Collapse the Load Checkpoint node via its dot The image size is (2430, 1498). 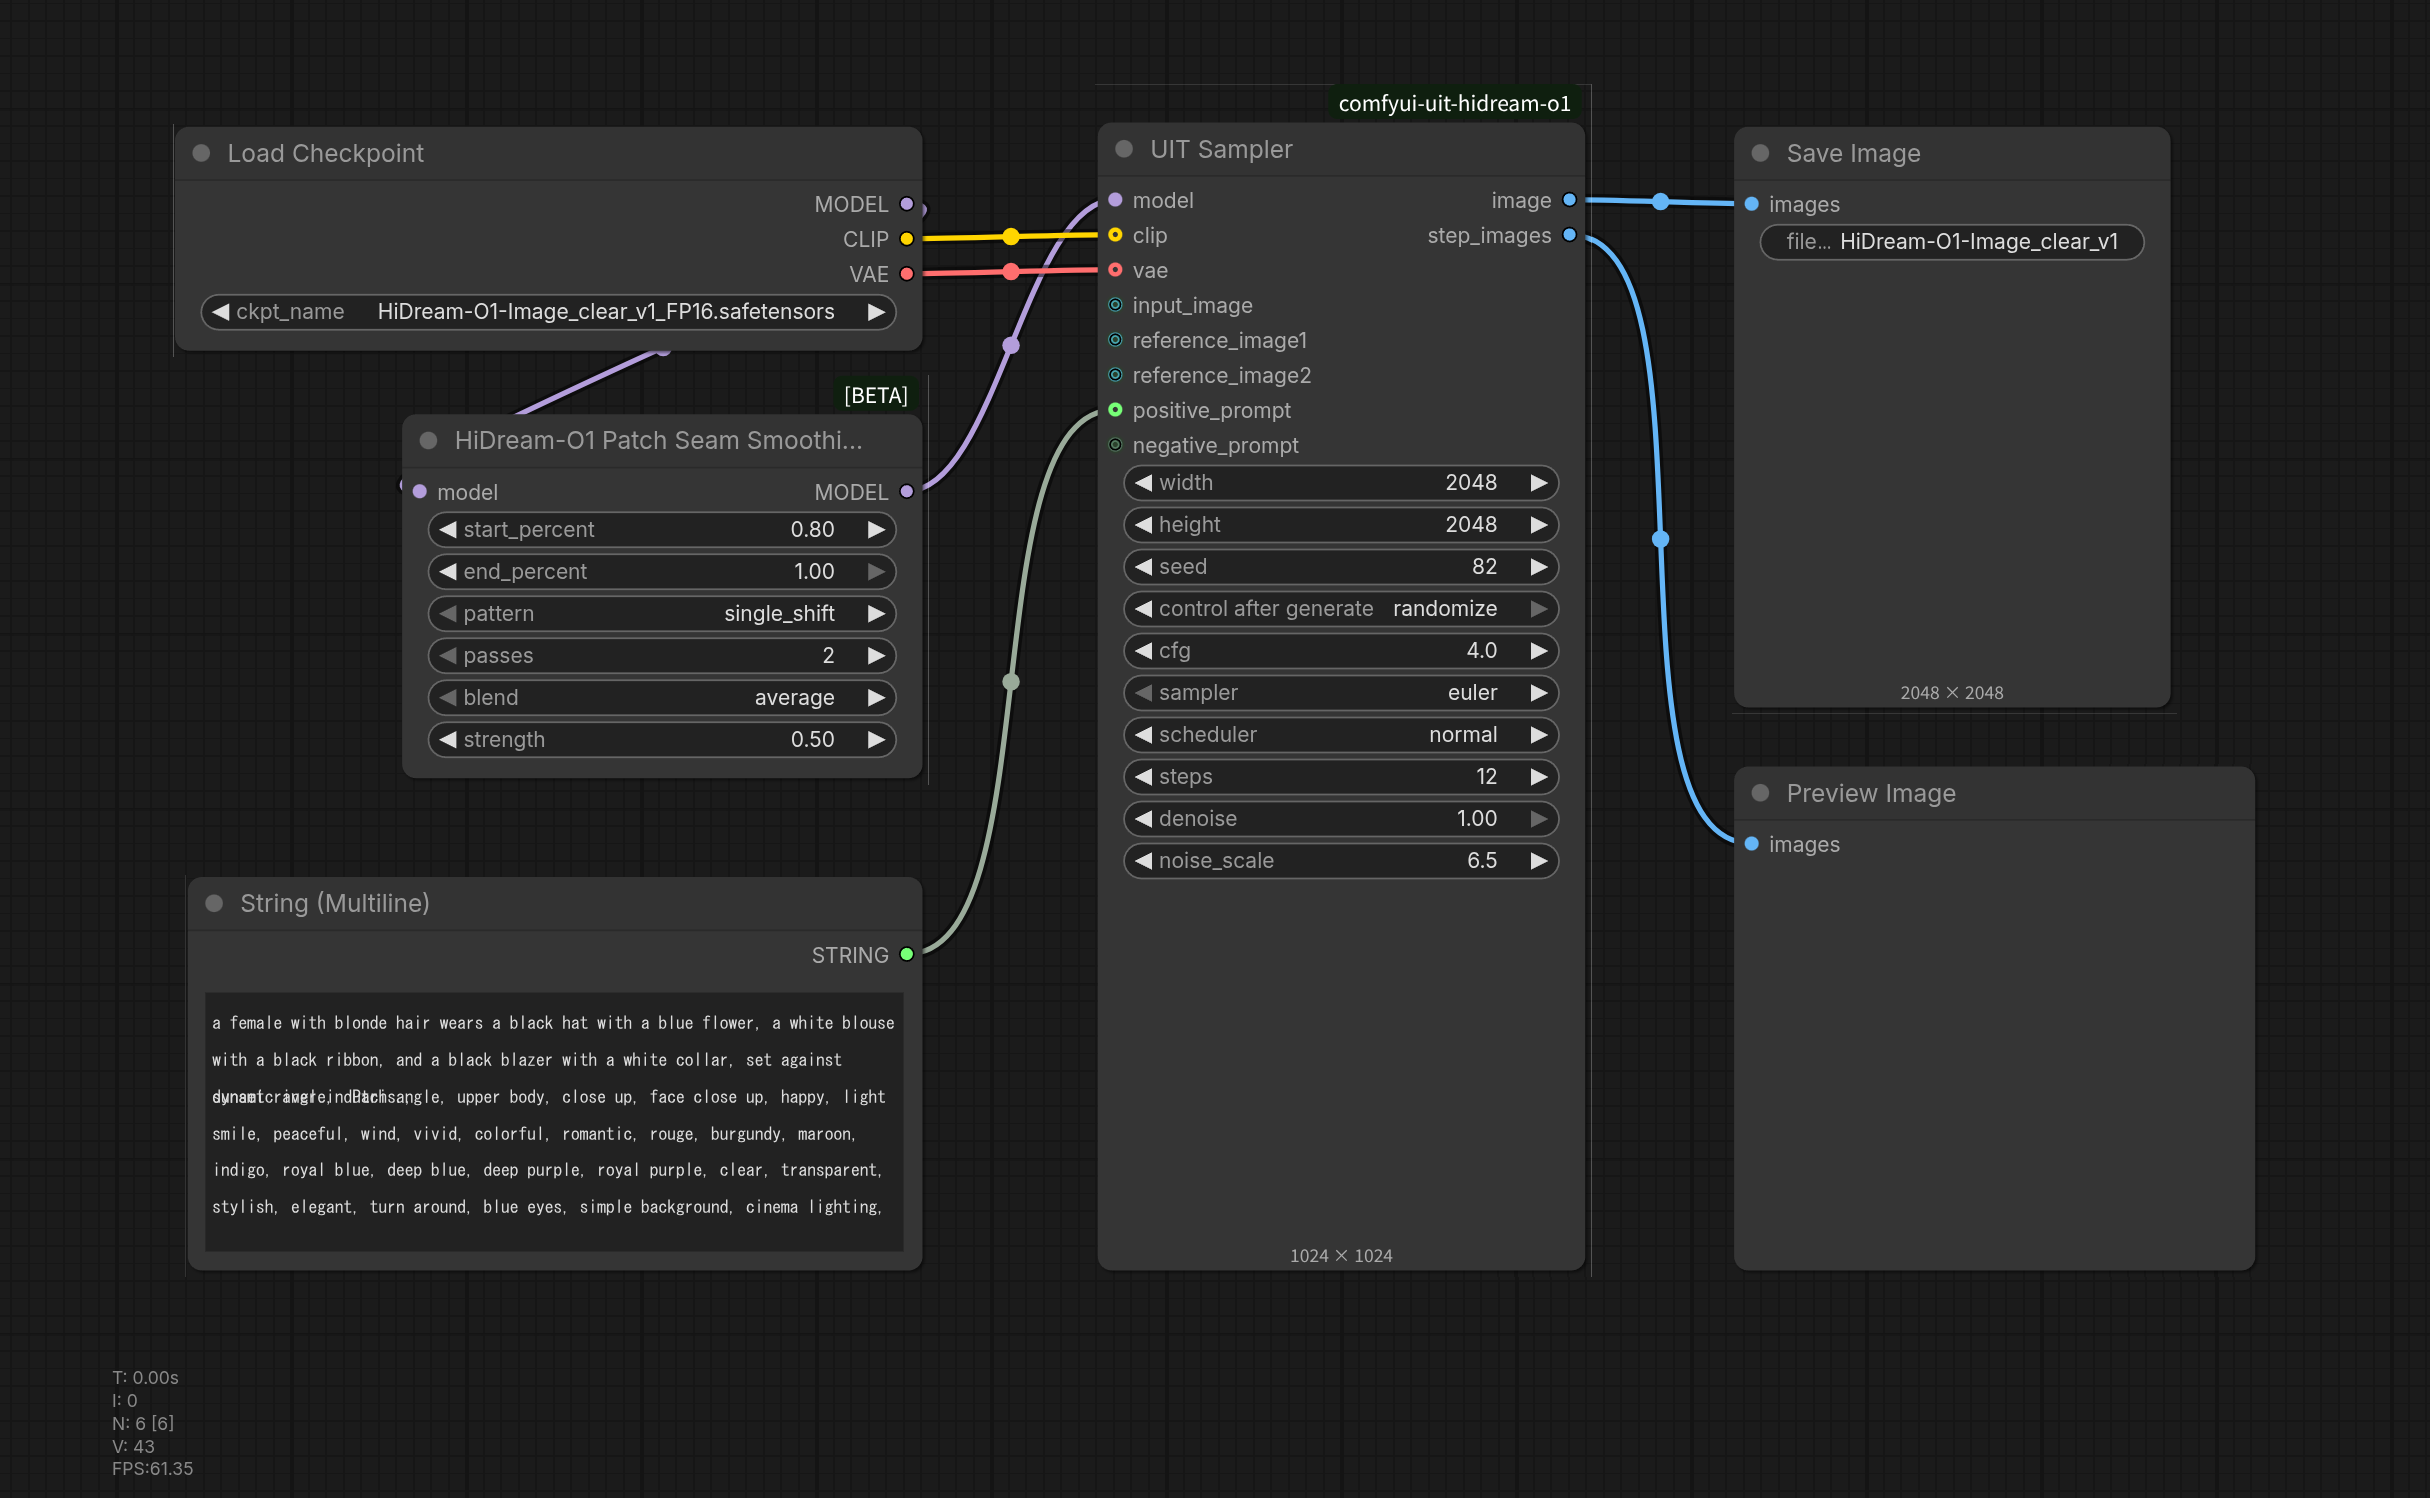click(201, 153)
